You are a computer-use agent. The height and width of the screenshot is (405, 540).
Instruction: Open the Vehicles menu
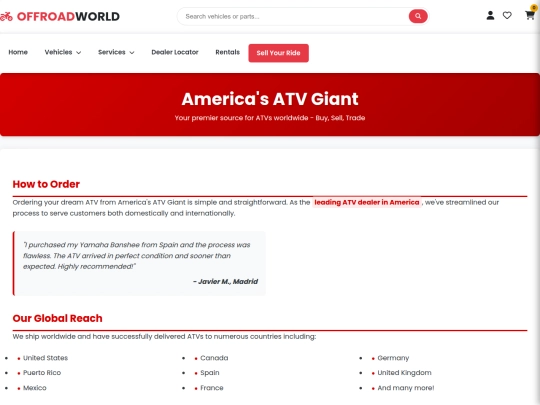click(x=58, y=52)
